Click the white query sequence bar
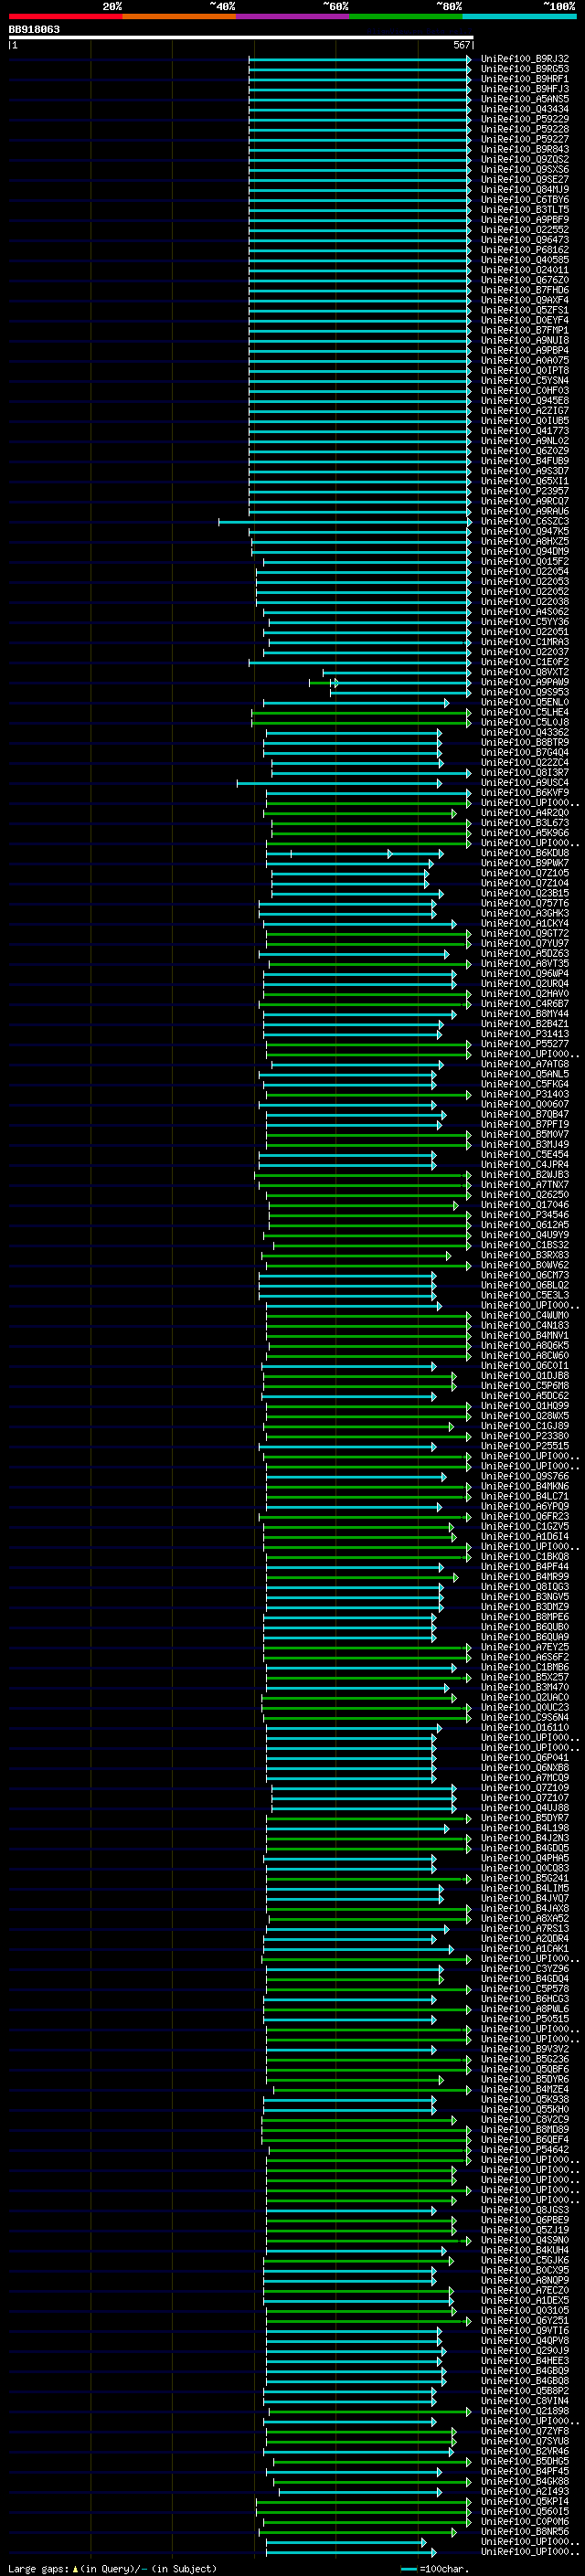585x2576 pixels. pos(241,37)
